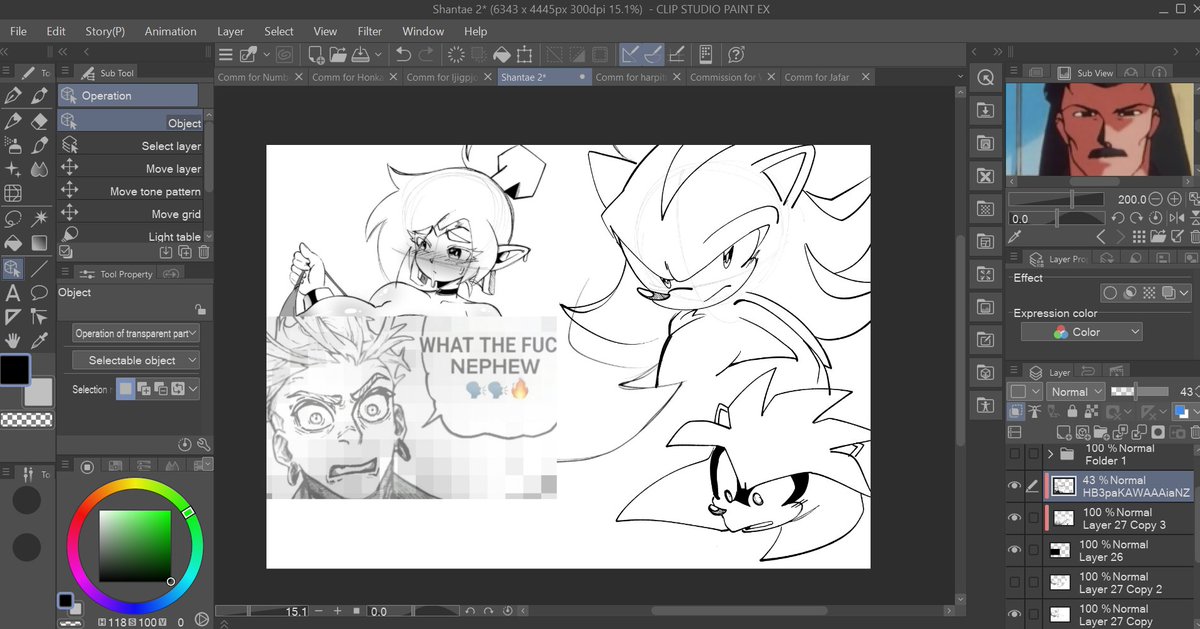Choose the Move grid sub tool
Screen dimensions: 1200x629
tap(131, 214)
